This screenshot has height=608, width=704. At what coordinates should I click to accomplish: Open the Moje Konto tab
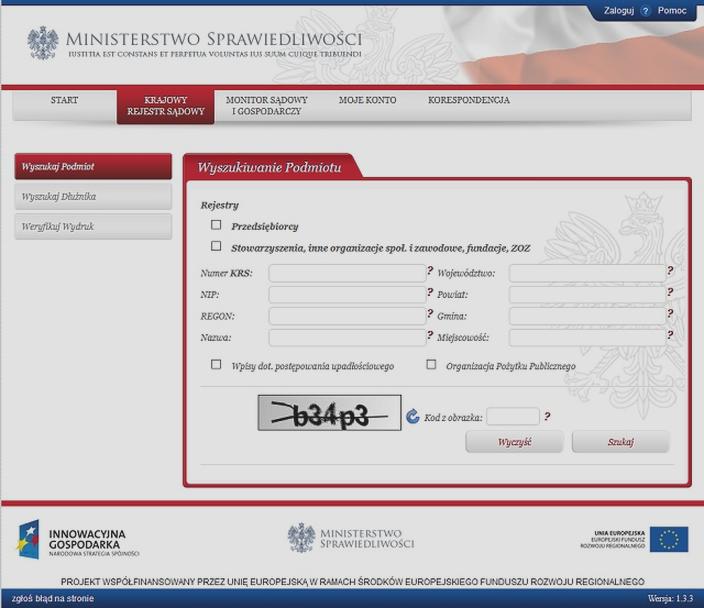click(x=368, y=100)
